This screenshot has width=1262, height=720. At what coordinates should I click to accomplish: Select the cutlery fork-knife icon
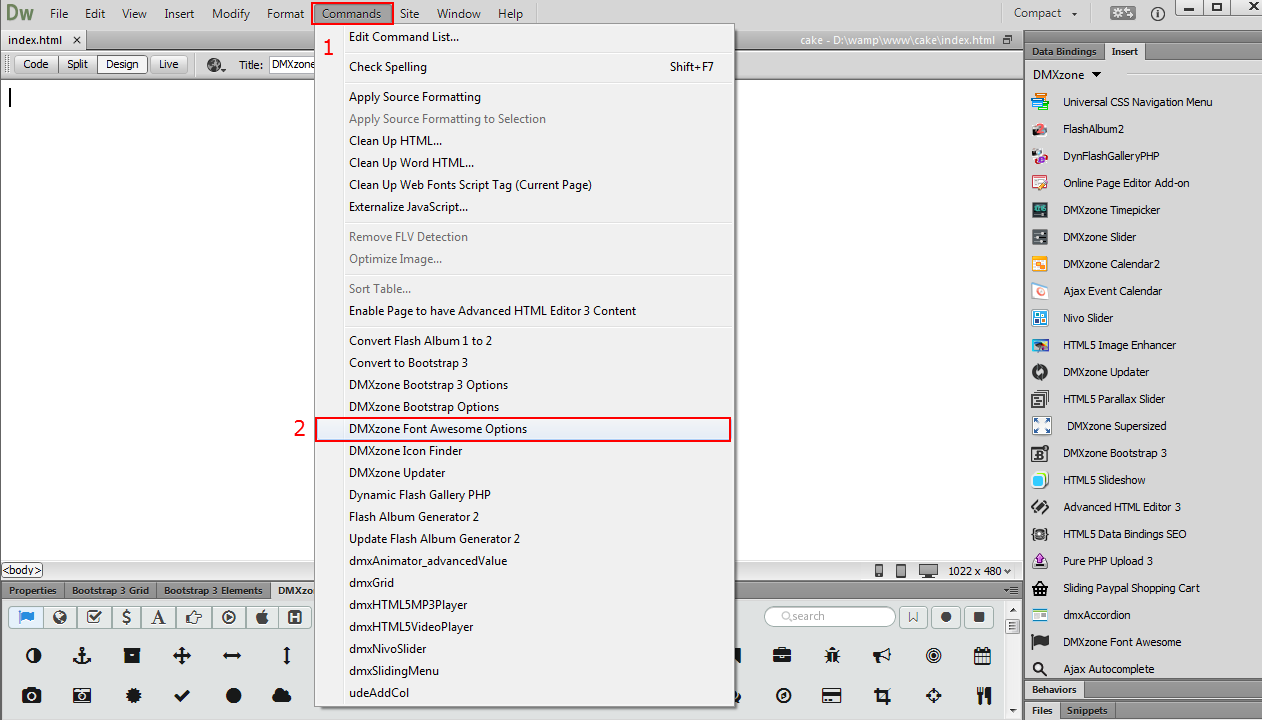click(x=982, y=696)
